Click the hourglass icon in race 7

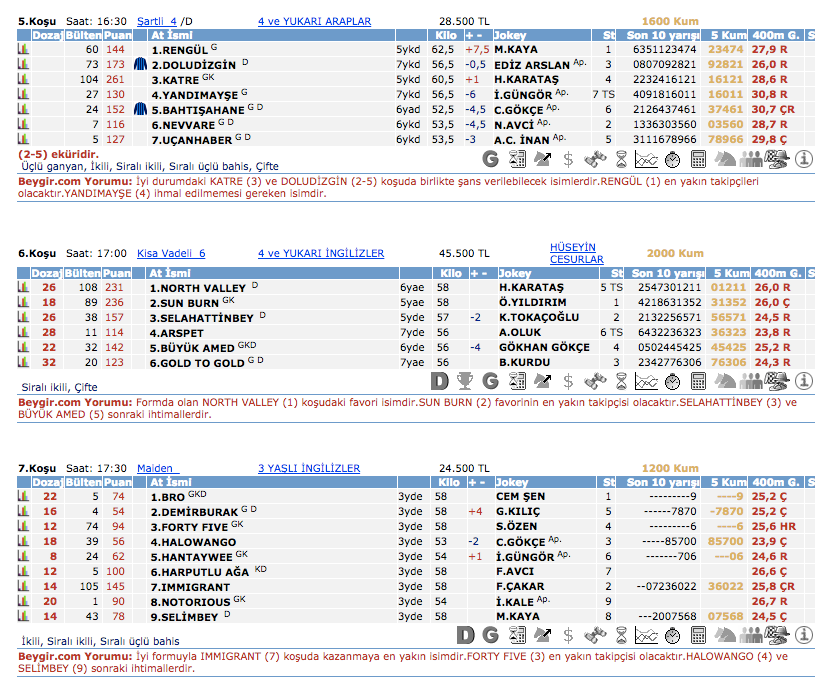coord(621,635)
